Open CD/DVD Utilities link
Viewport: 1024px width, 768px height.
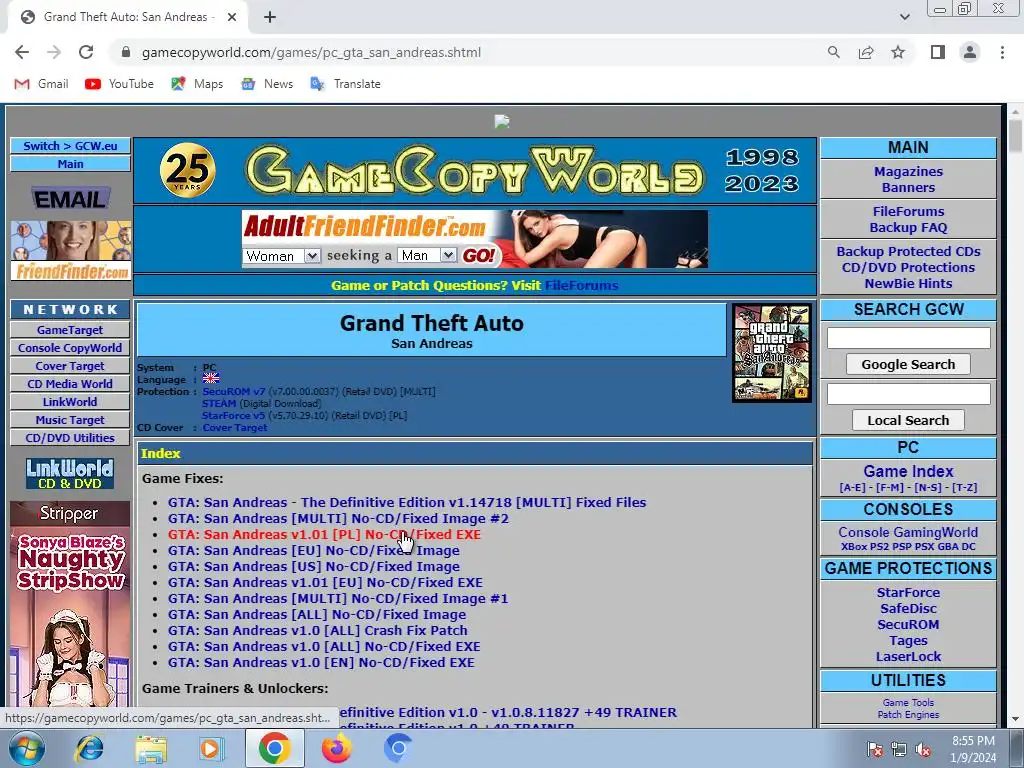coord(70,438)
